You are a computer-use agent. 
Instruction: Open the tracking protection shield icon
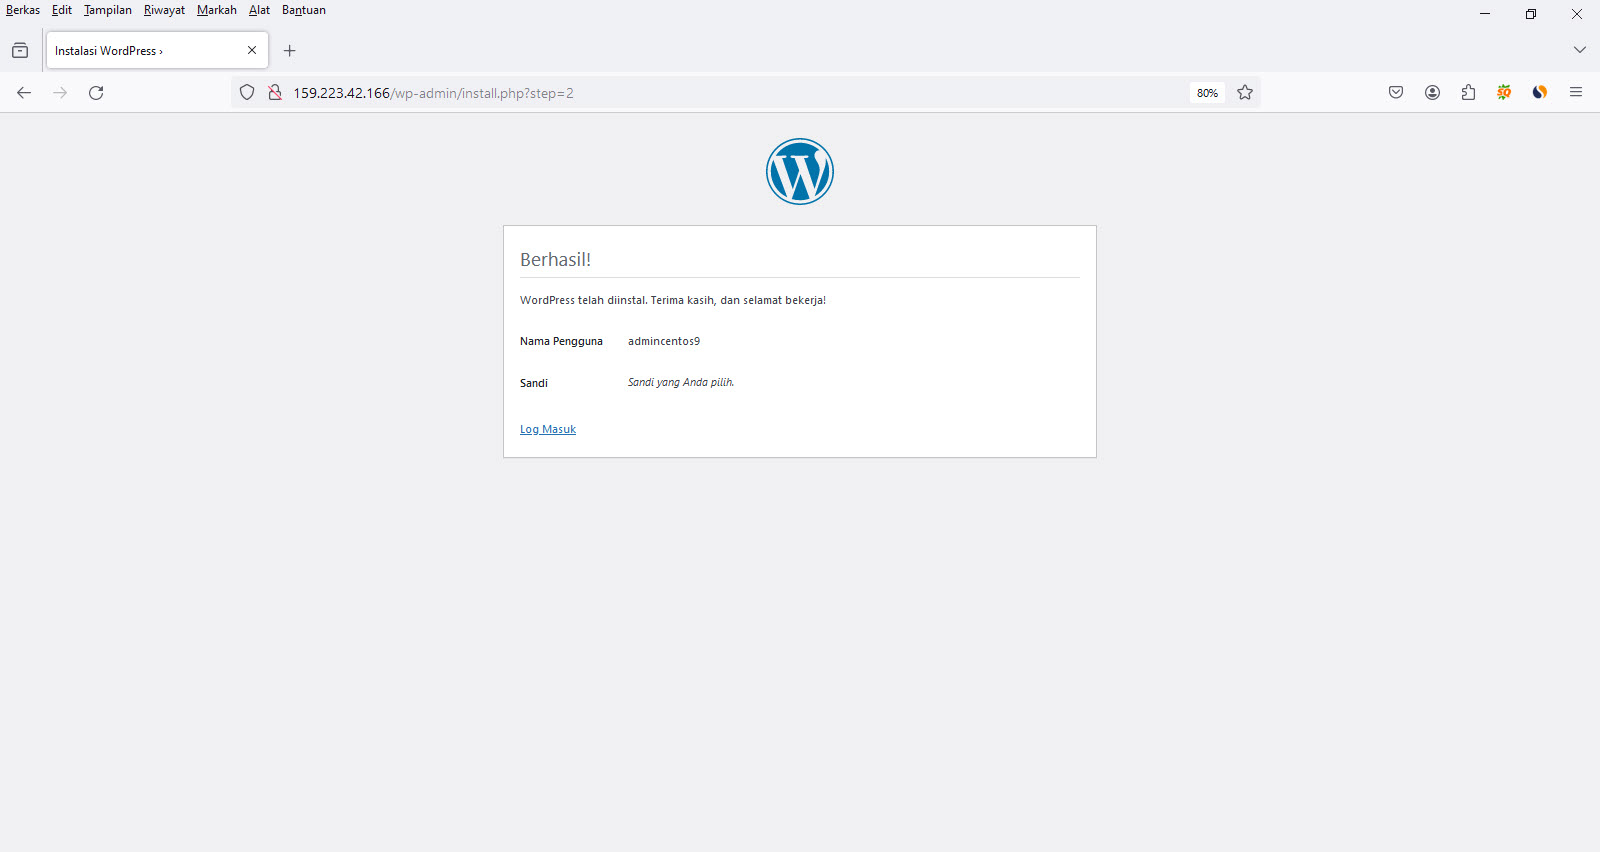pyautogui.click(x=247, y=93)
